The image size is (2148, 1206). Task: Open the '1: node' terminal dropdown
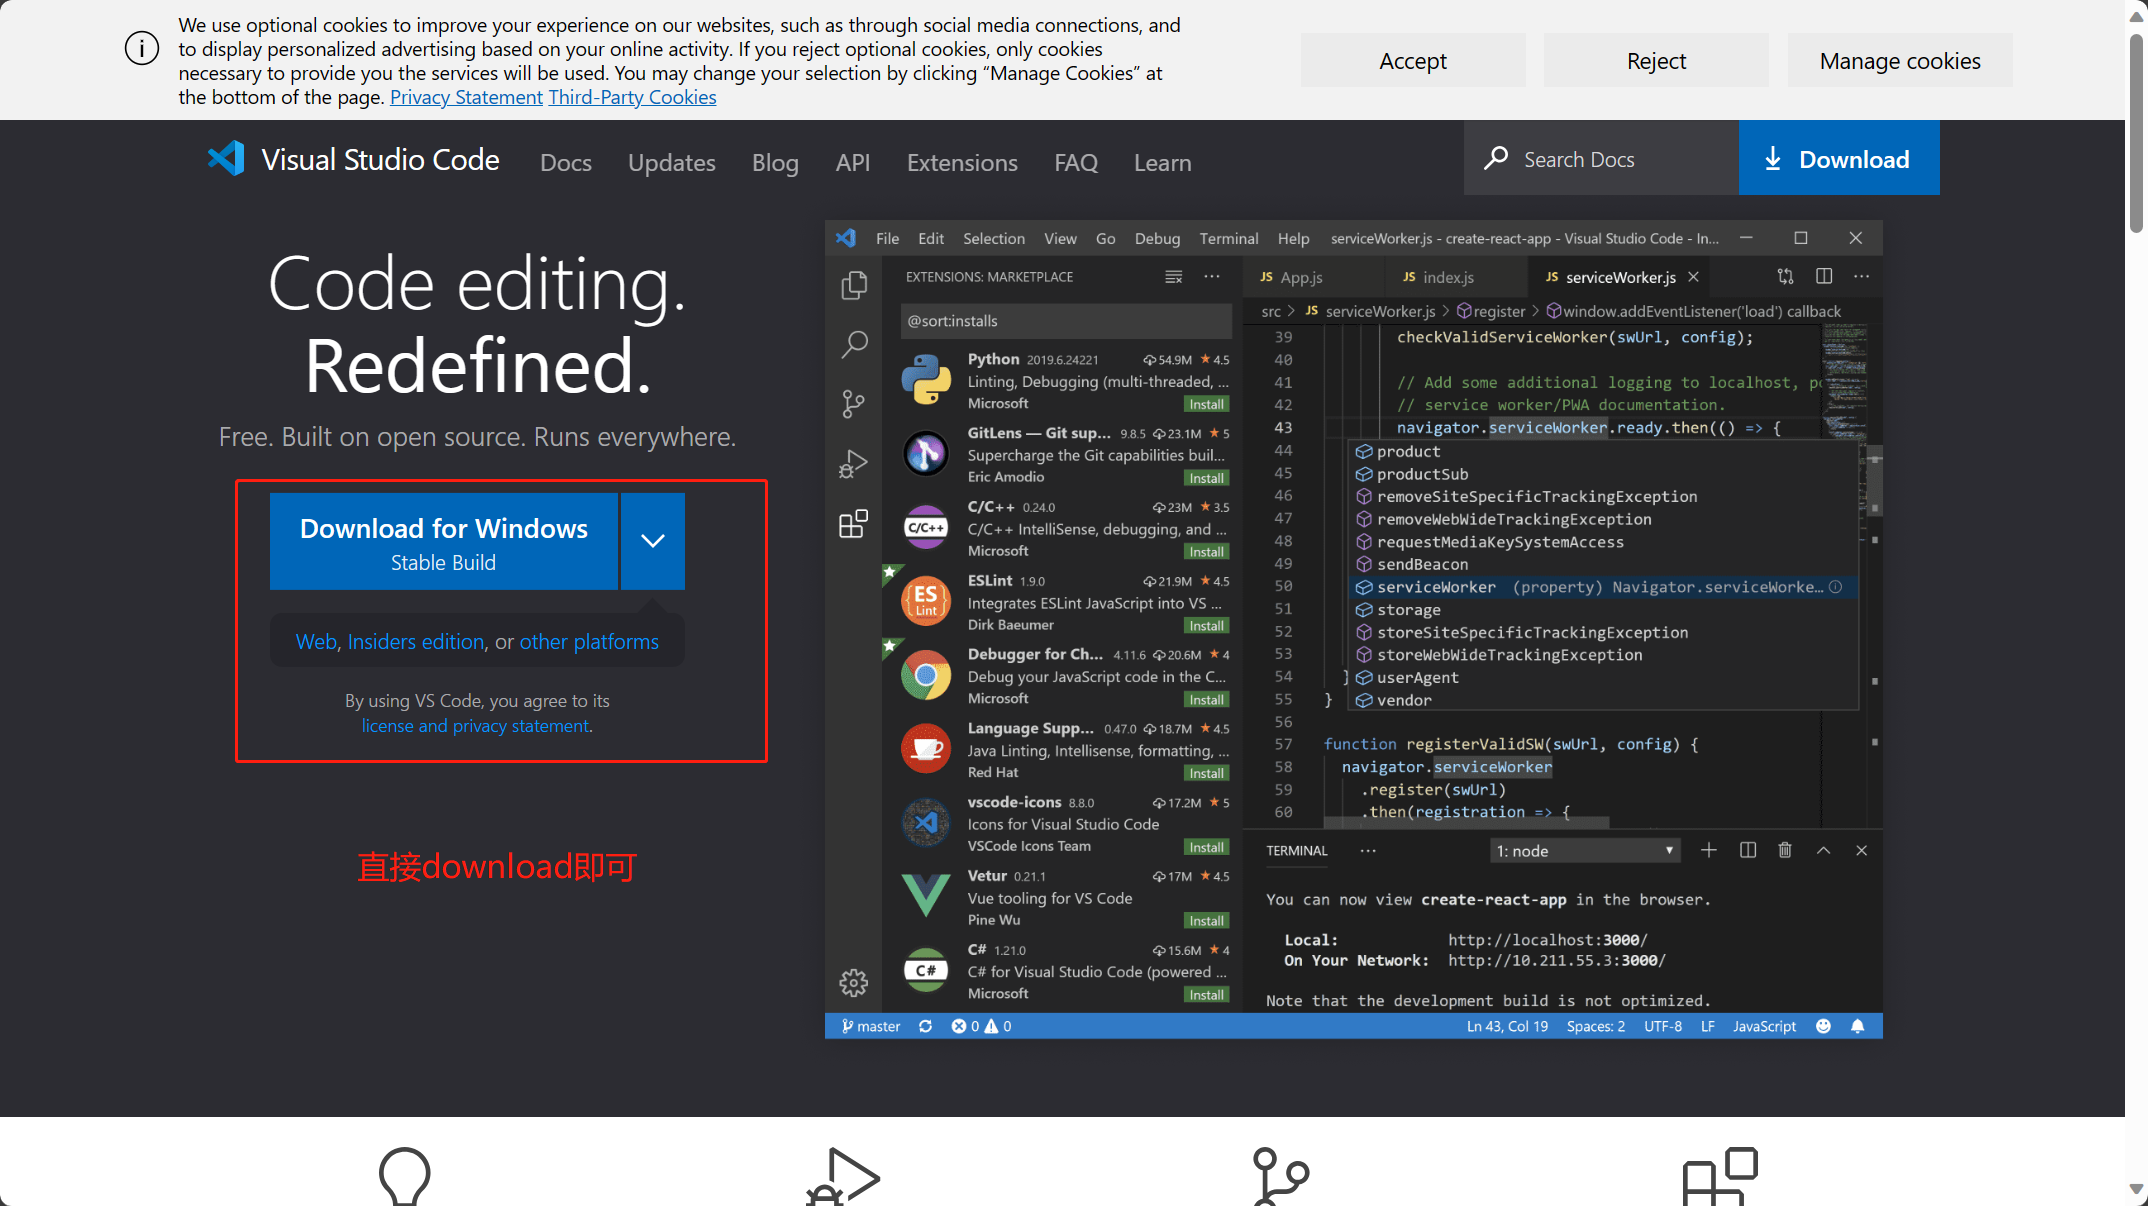1584,851
